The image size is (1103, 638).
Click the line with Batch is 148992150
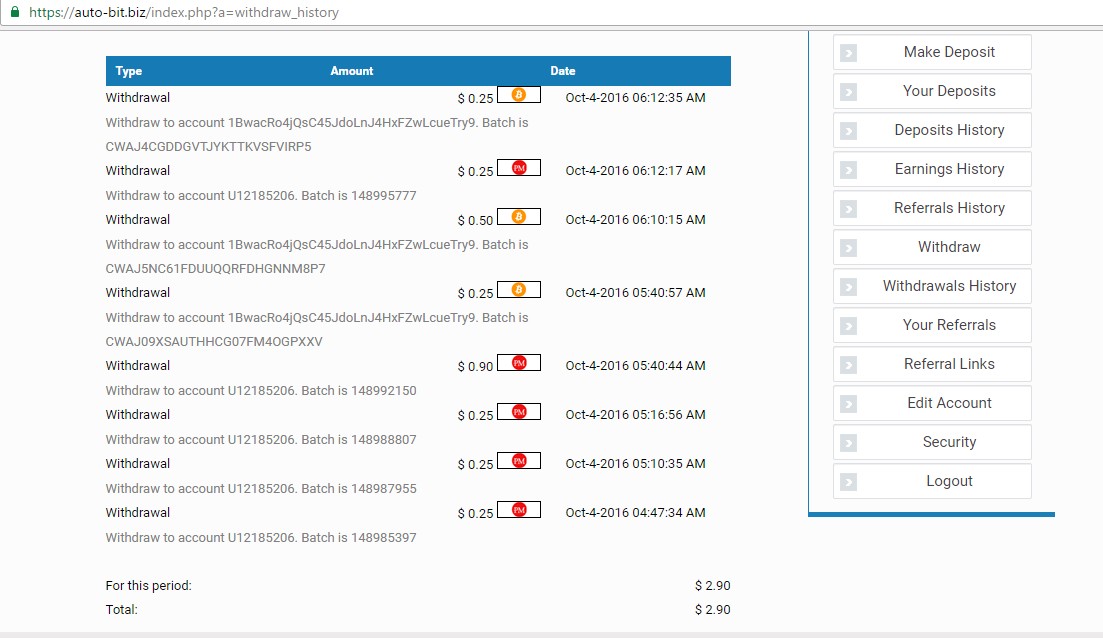click(261, 390)
